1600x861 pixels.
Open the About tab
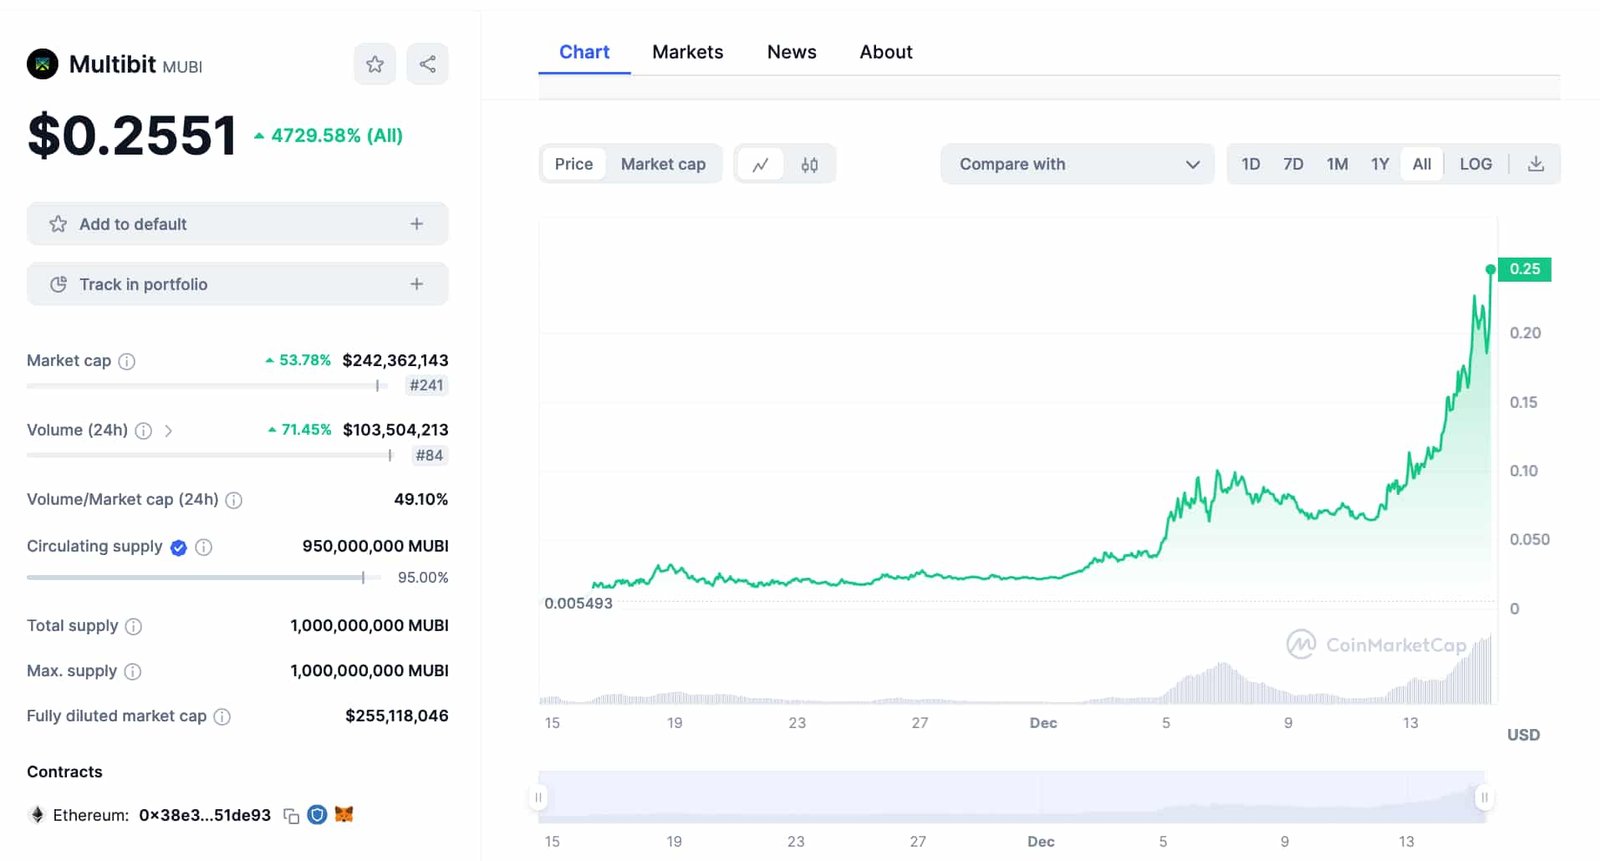pos(886,52)
